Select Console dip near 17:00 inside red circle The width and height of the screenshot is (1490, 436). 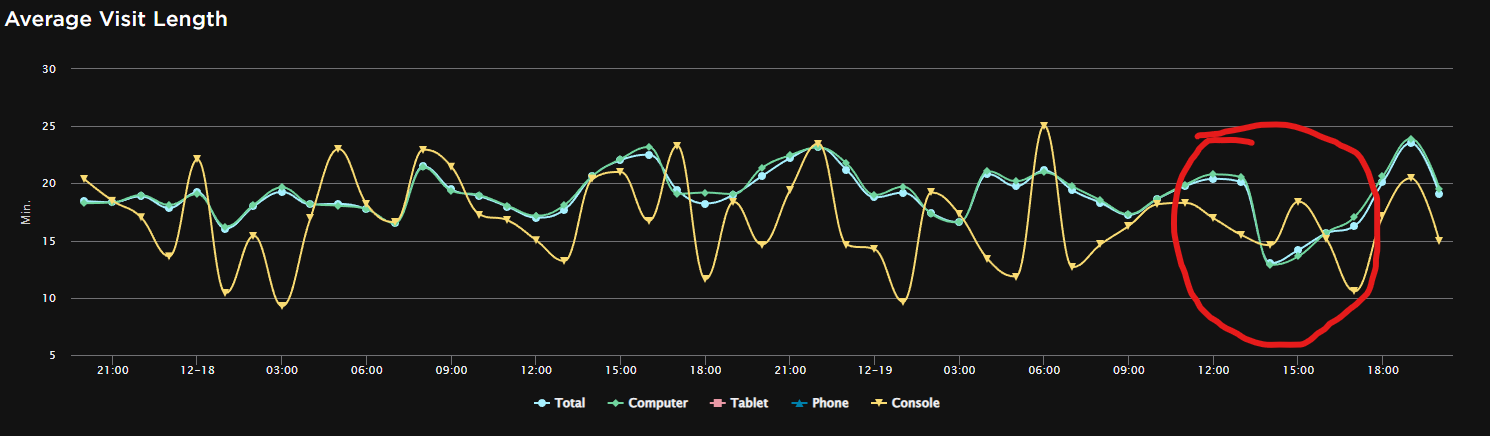point(1354,291)
